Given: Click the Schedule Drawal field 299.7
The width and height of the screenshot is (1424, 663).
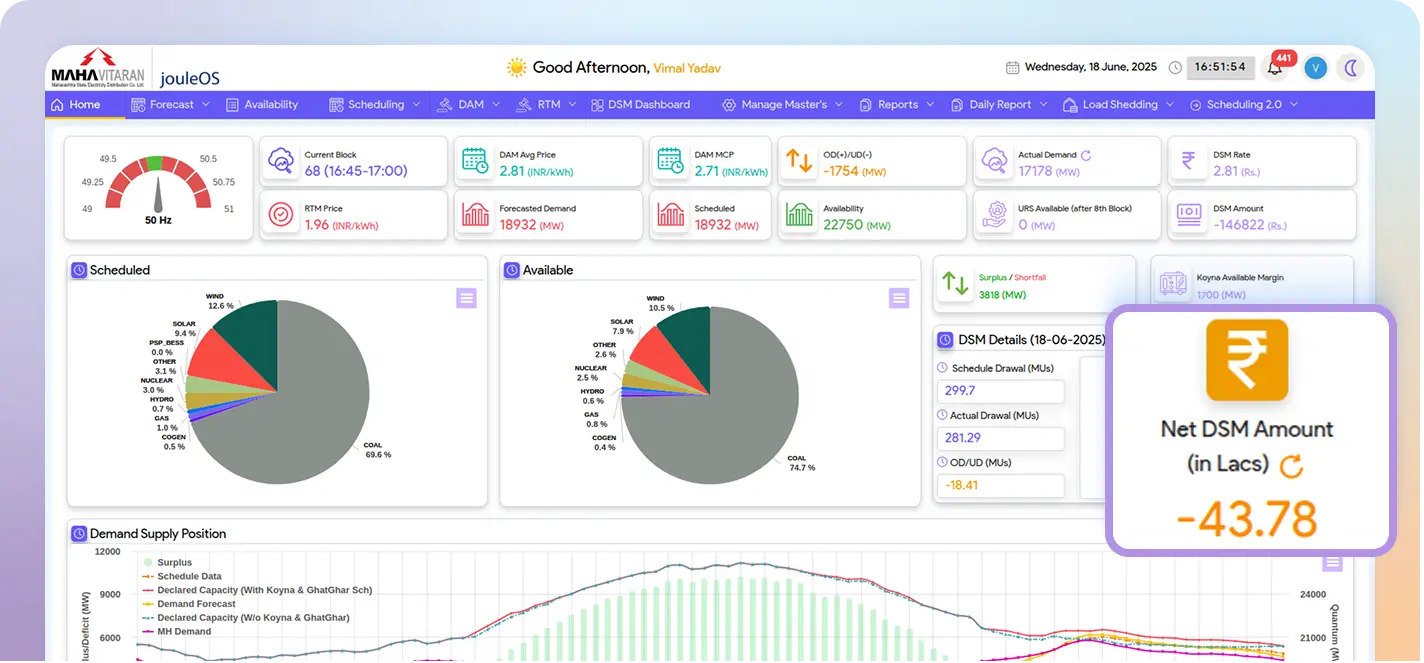Looking at the screenshot, I should point(1000,391).
